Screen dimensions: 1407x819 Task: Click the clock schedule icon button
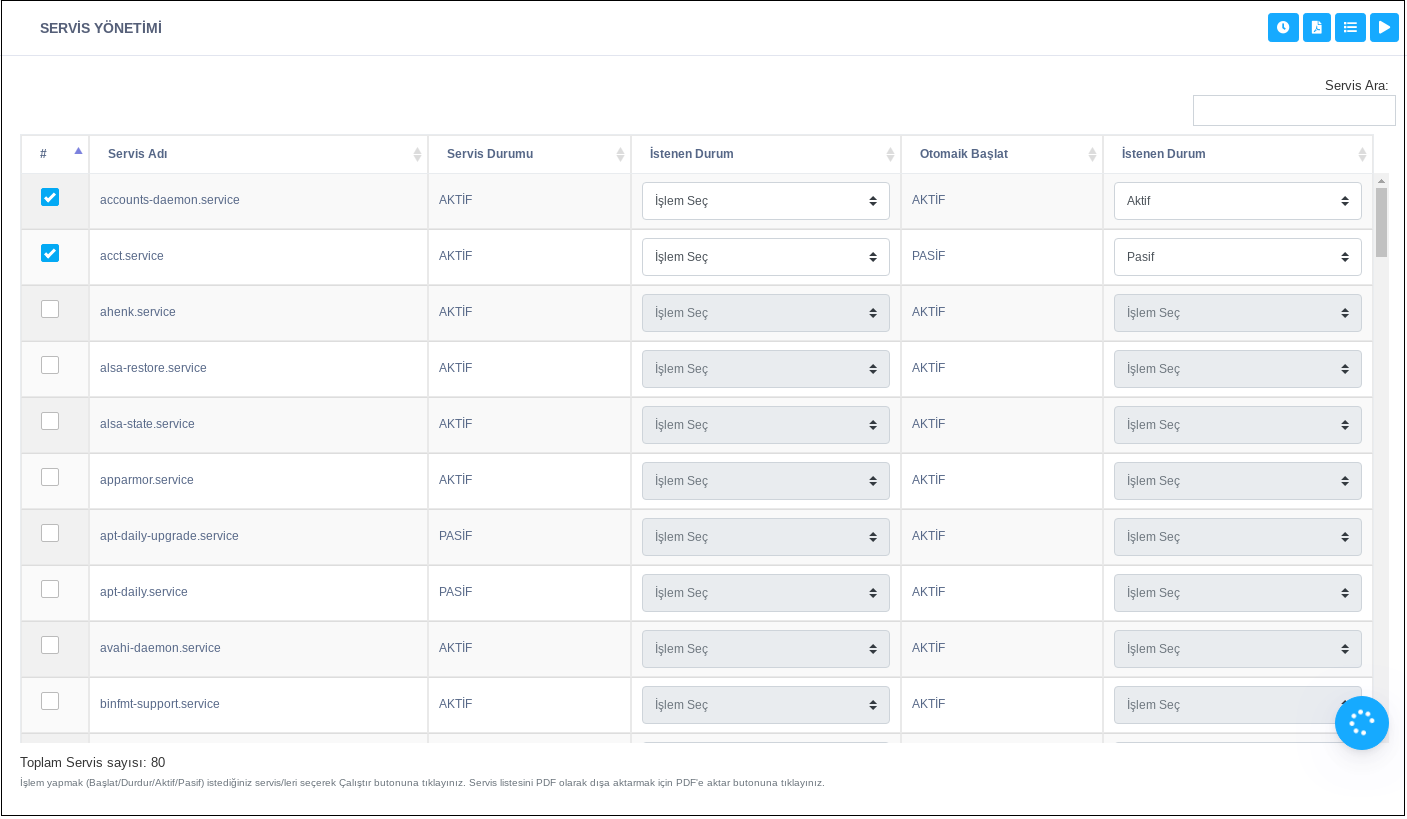(x=1283, y=28)
